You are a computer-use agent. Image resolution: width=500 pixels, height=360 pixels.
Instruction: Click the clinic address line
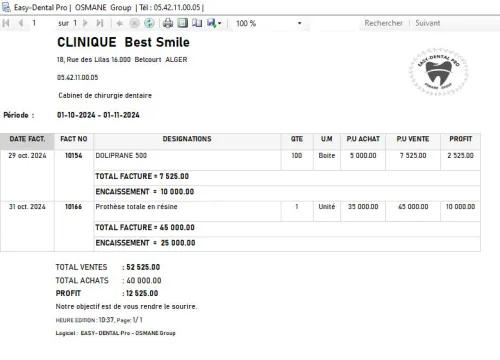tap(122, 60)
